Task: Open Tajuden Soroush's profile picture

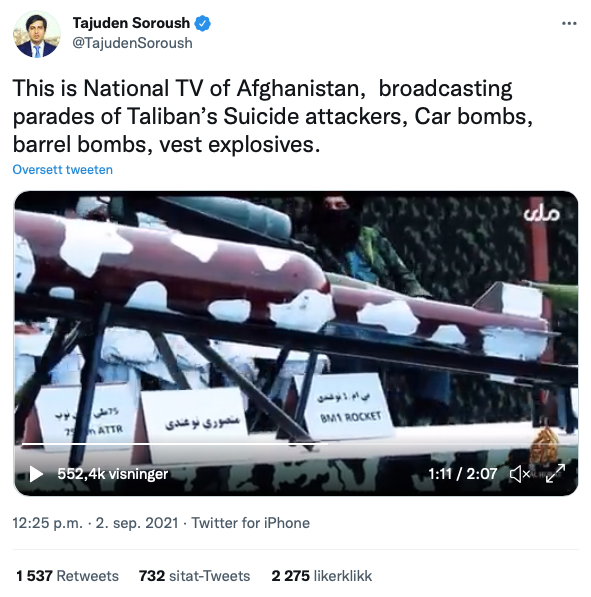Action: [x=37, y=34]
